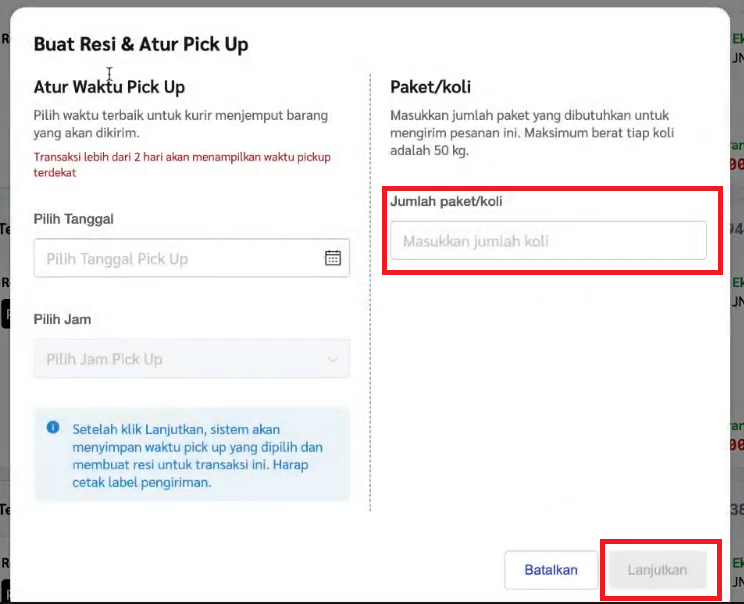Click the Maksimum berat tiap koli description
Image resolution: width=744 pixels, height=604 pixels.
point(532,133)
